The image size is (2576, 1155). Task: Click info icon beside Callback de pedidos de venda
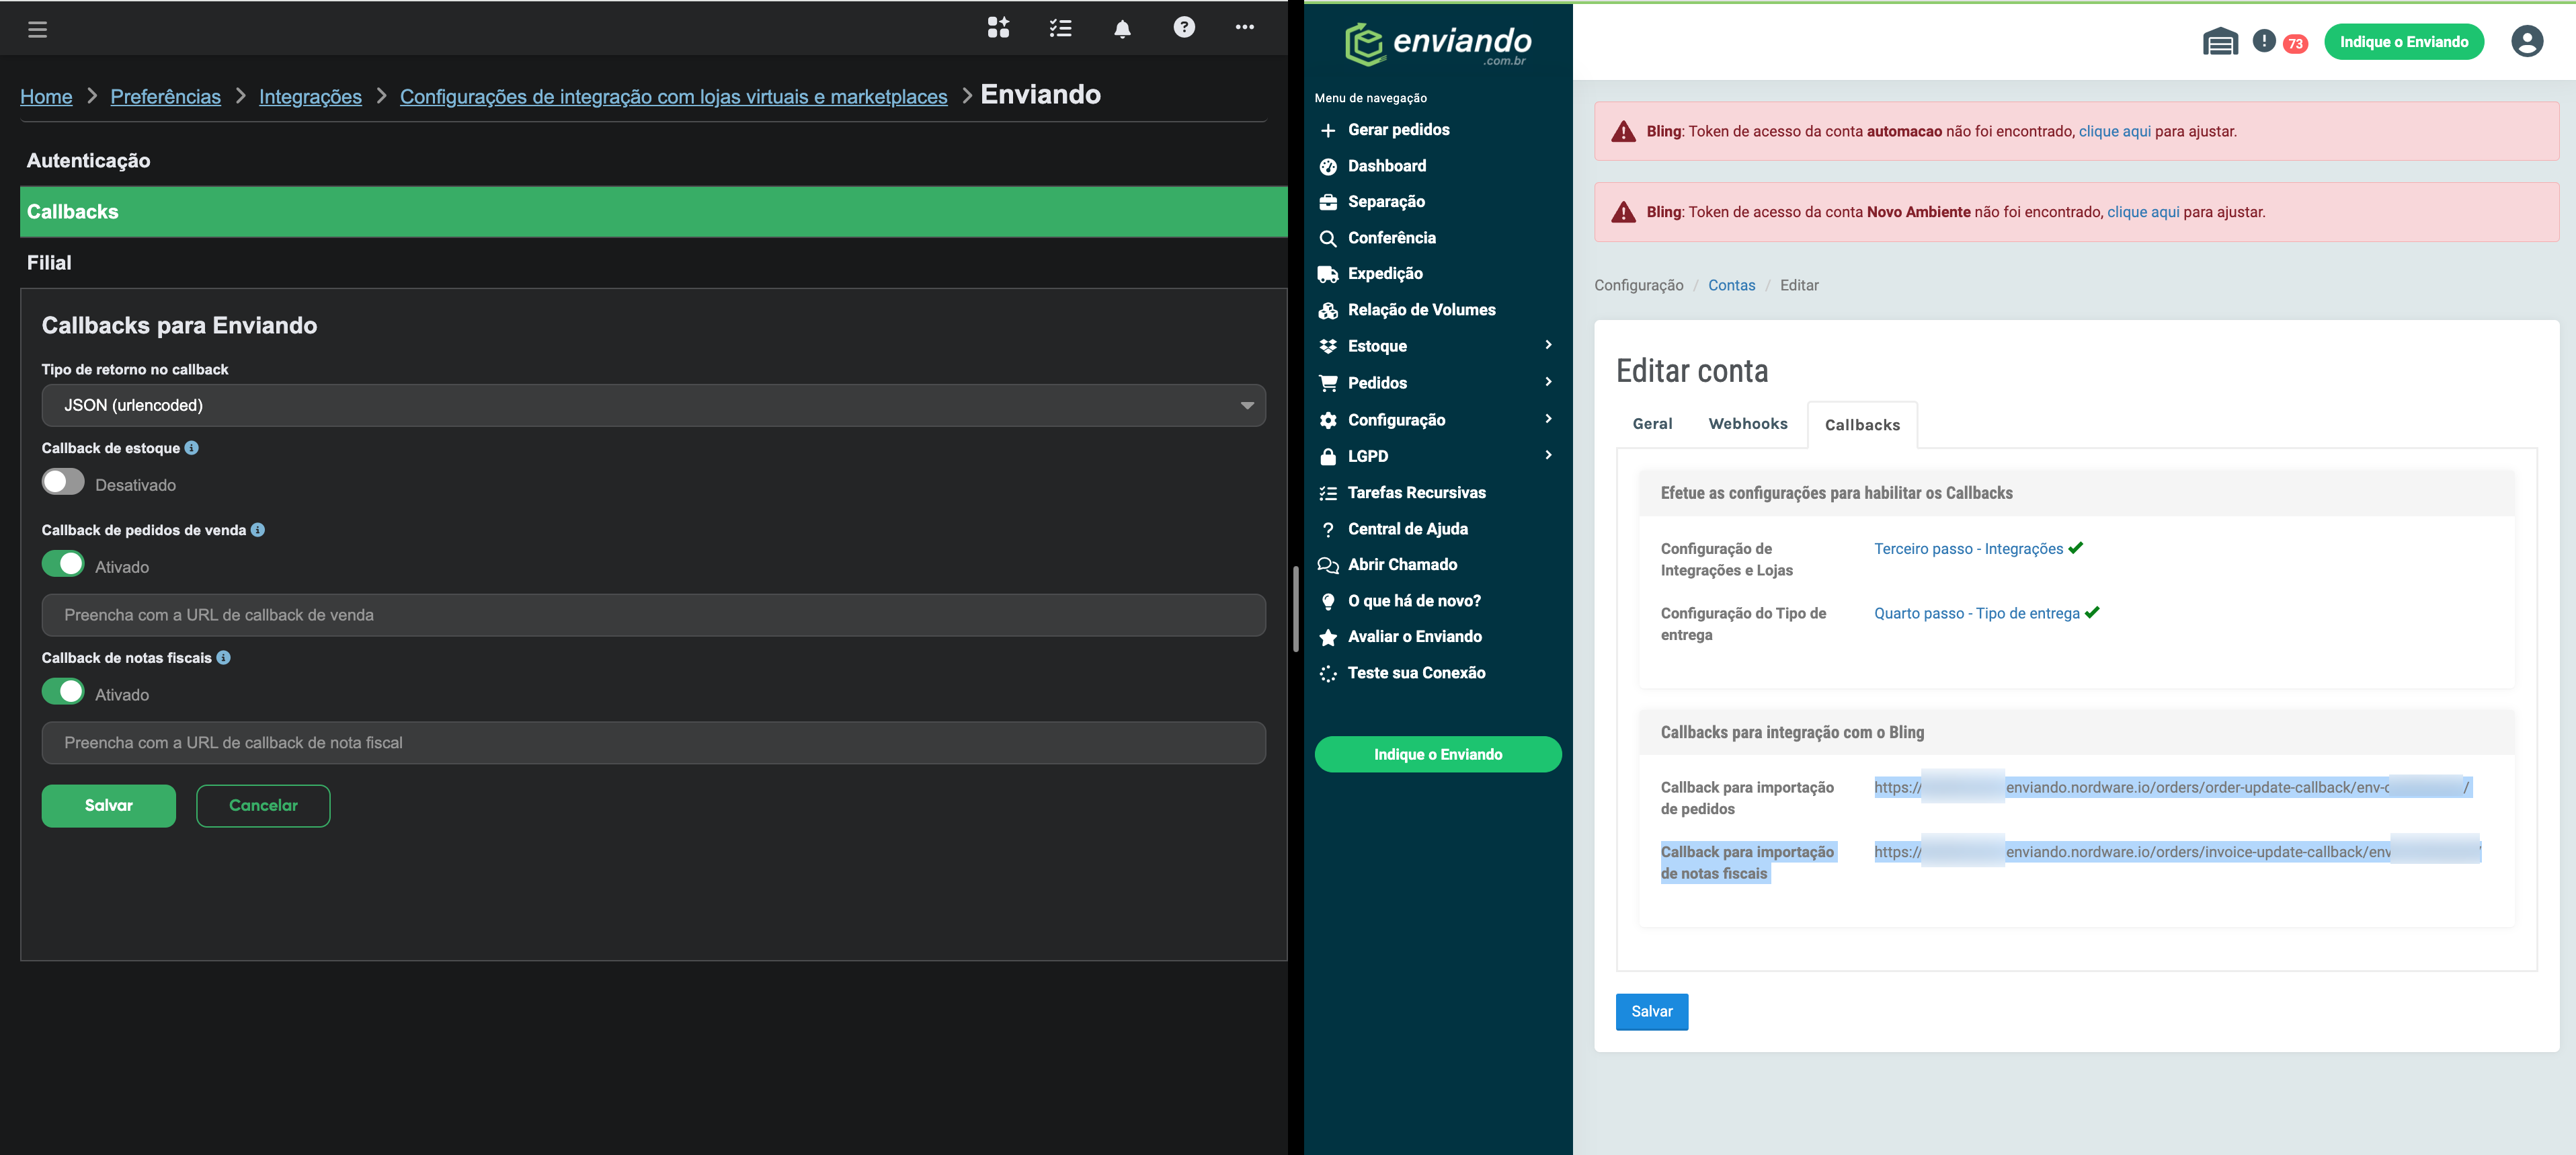(x=258, y=530)
